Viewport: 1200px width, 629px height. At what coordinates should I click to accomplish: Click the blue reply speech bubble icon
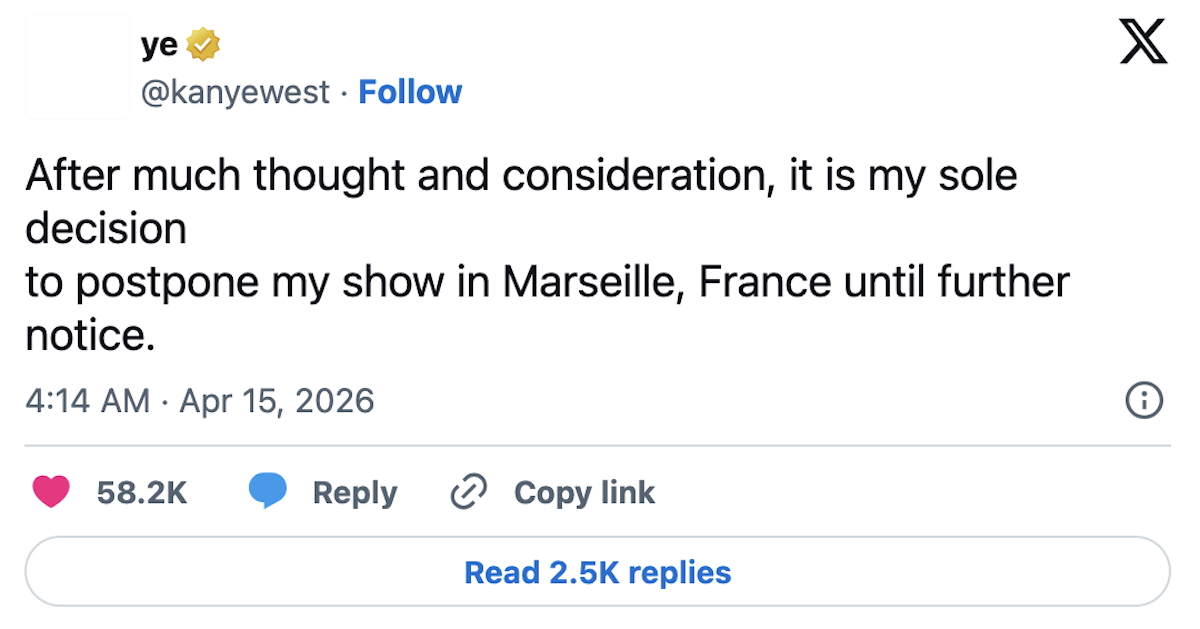(x=267, y=492)
